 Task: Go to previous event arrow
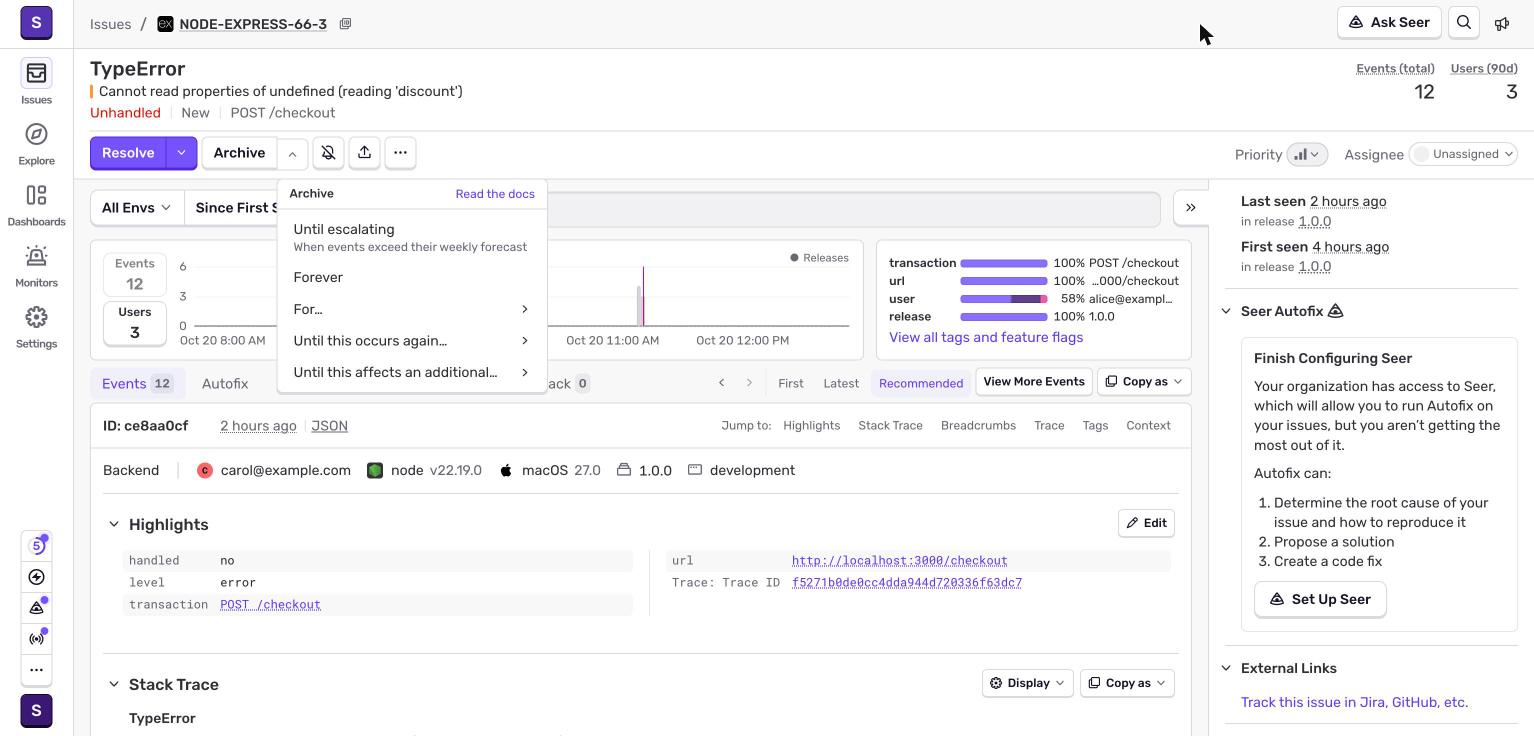pos(721,382)
